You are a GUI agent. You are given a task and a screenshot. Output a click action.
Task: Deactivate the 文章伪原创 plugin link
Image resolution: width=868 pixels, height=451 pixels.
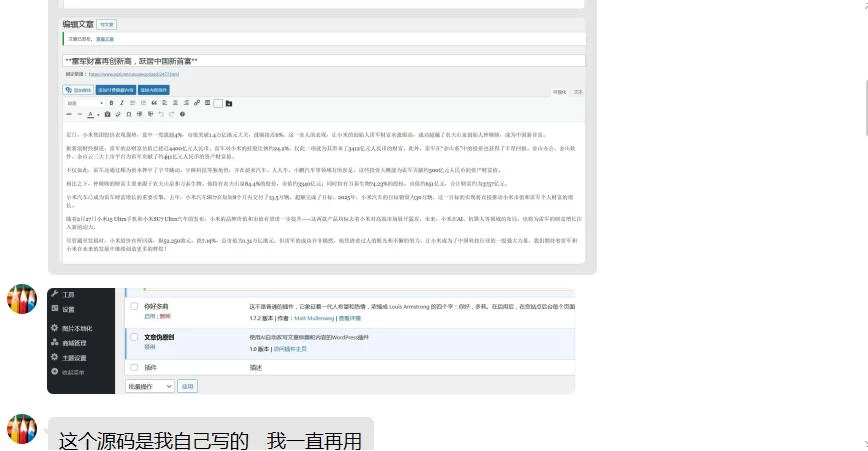tap(149, 348)
